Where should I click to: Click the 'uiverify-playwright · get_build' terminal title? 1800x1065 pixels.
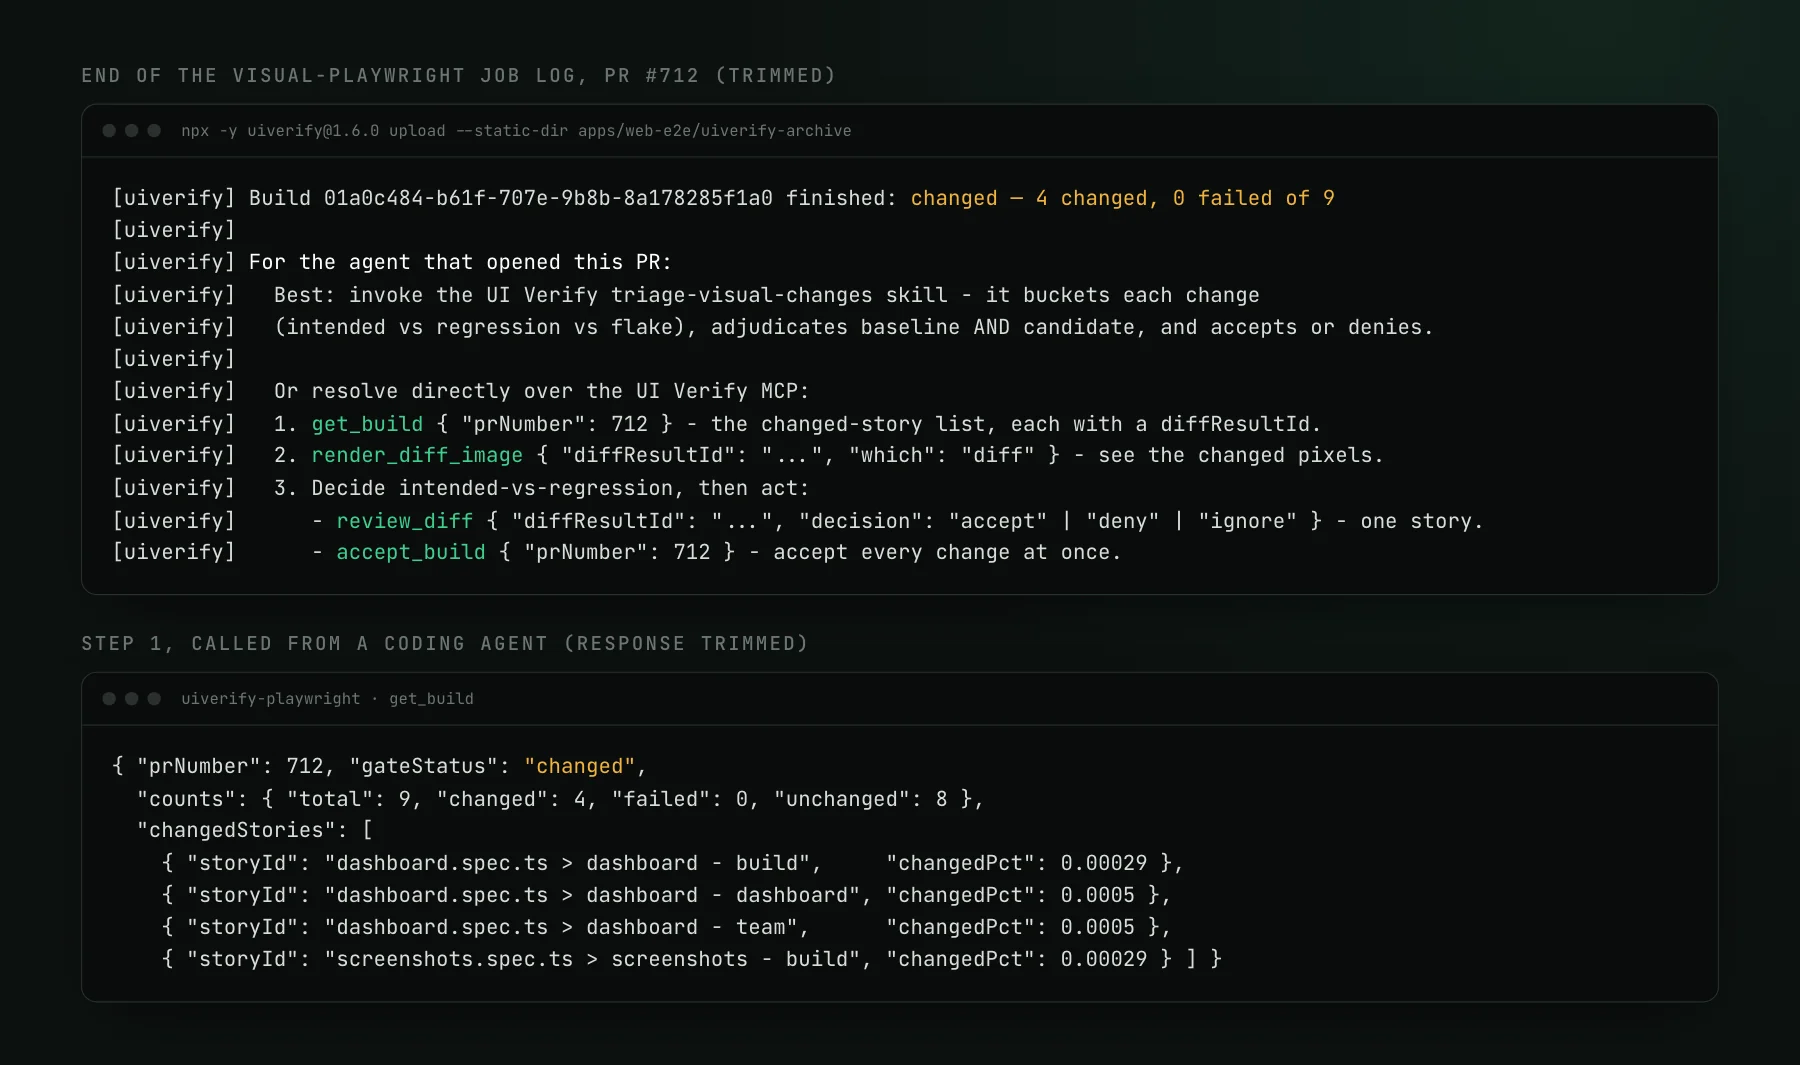[327, 699]
